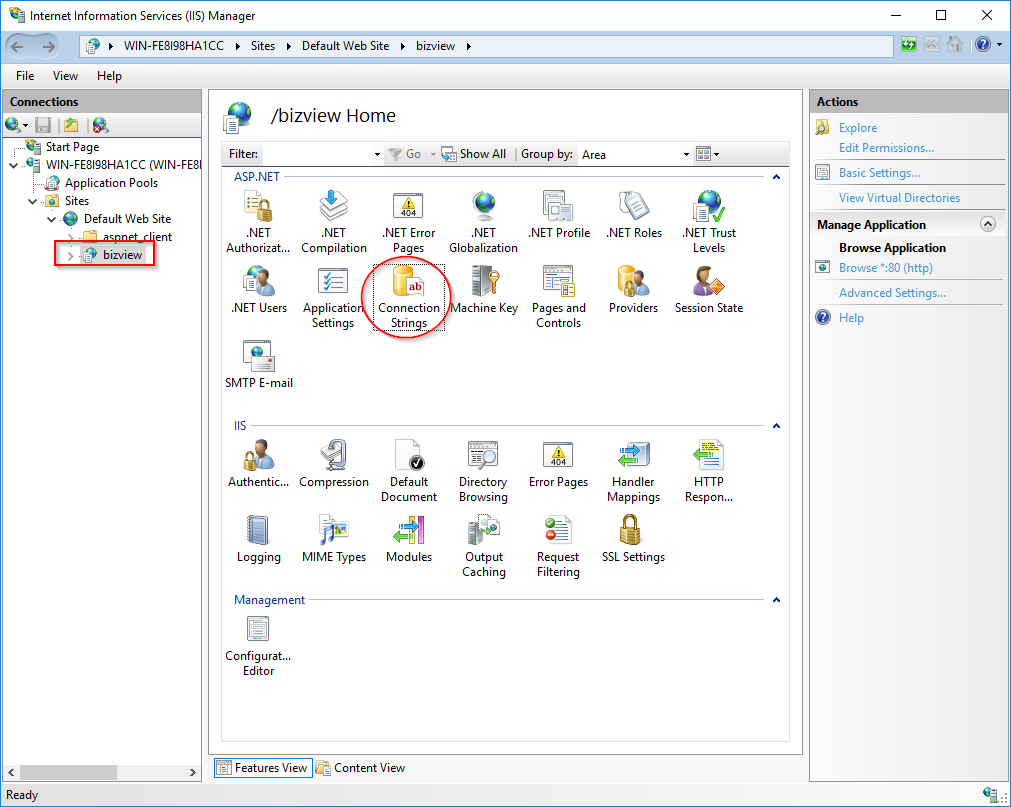This screenshot has height=807, width=1011.
Task: Select Start Page in Connections tree
Action: [x=72, y=147]
